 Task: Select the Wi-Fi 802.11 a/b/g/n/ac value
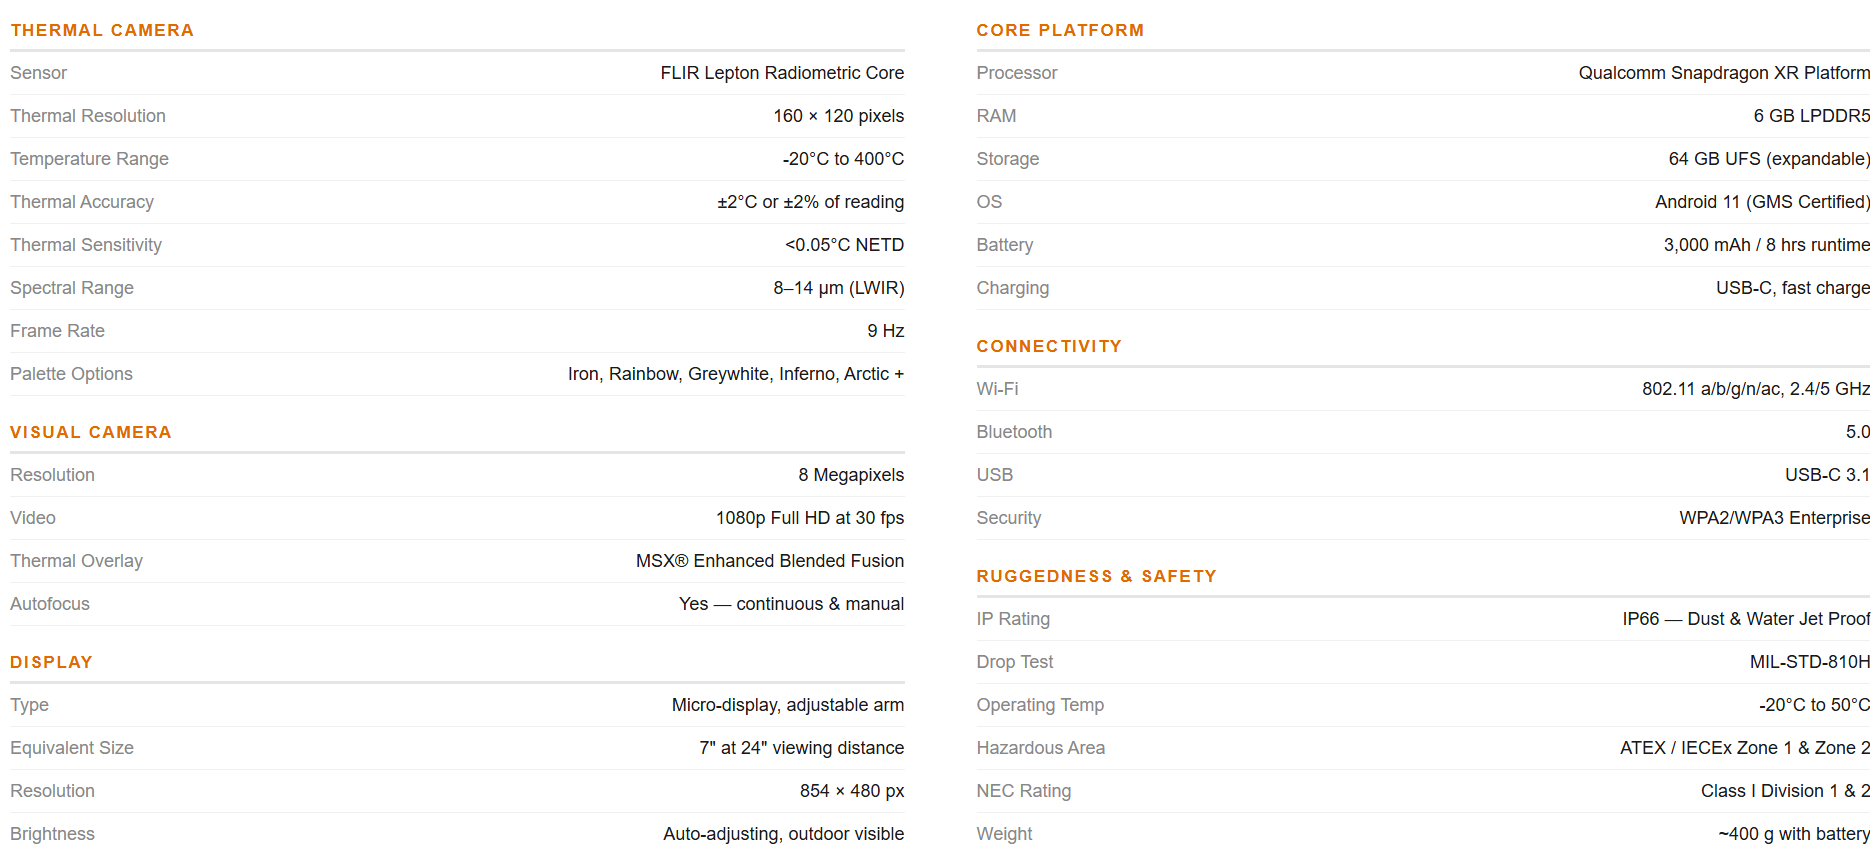1756,389
